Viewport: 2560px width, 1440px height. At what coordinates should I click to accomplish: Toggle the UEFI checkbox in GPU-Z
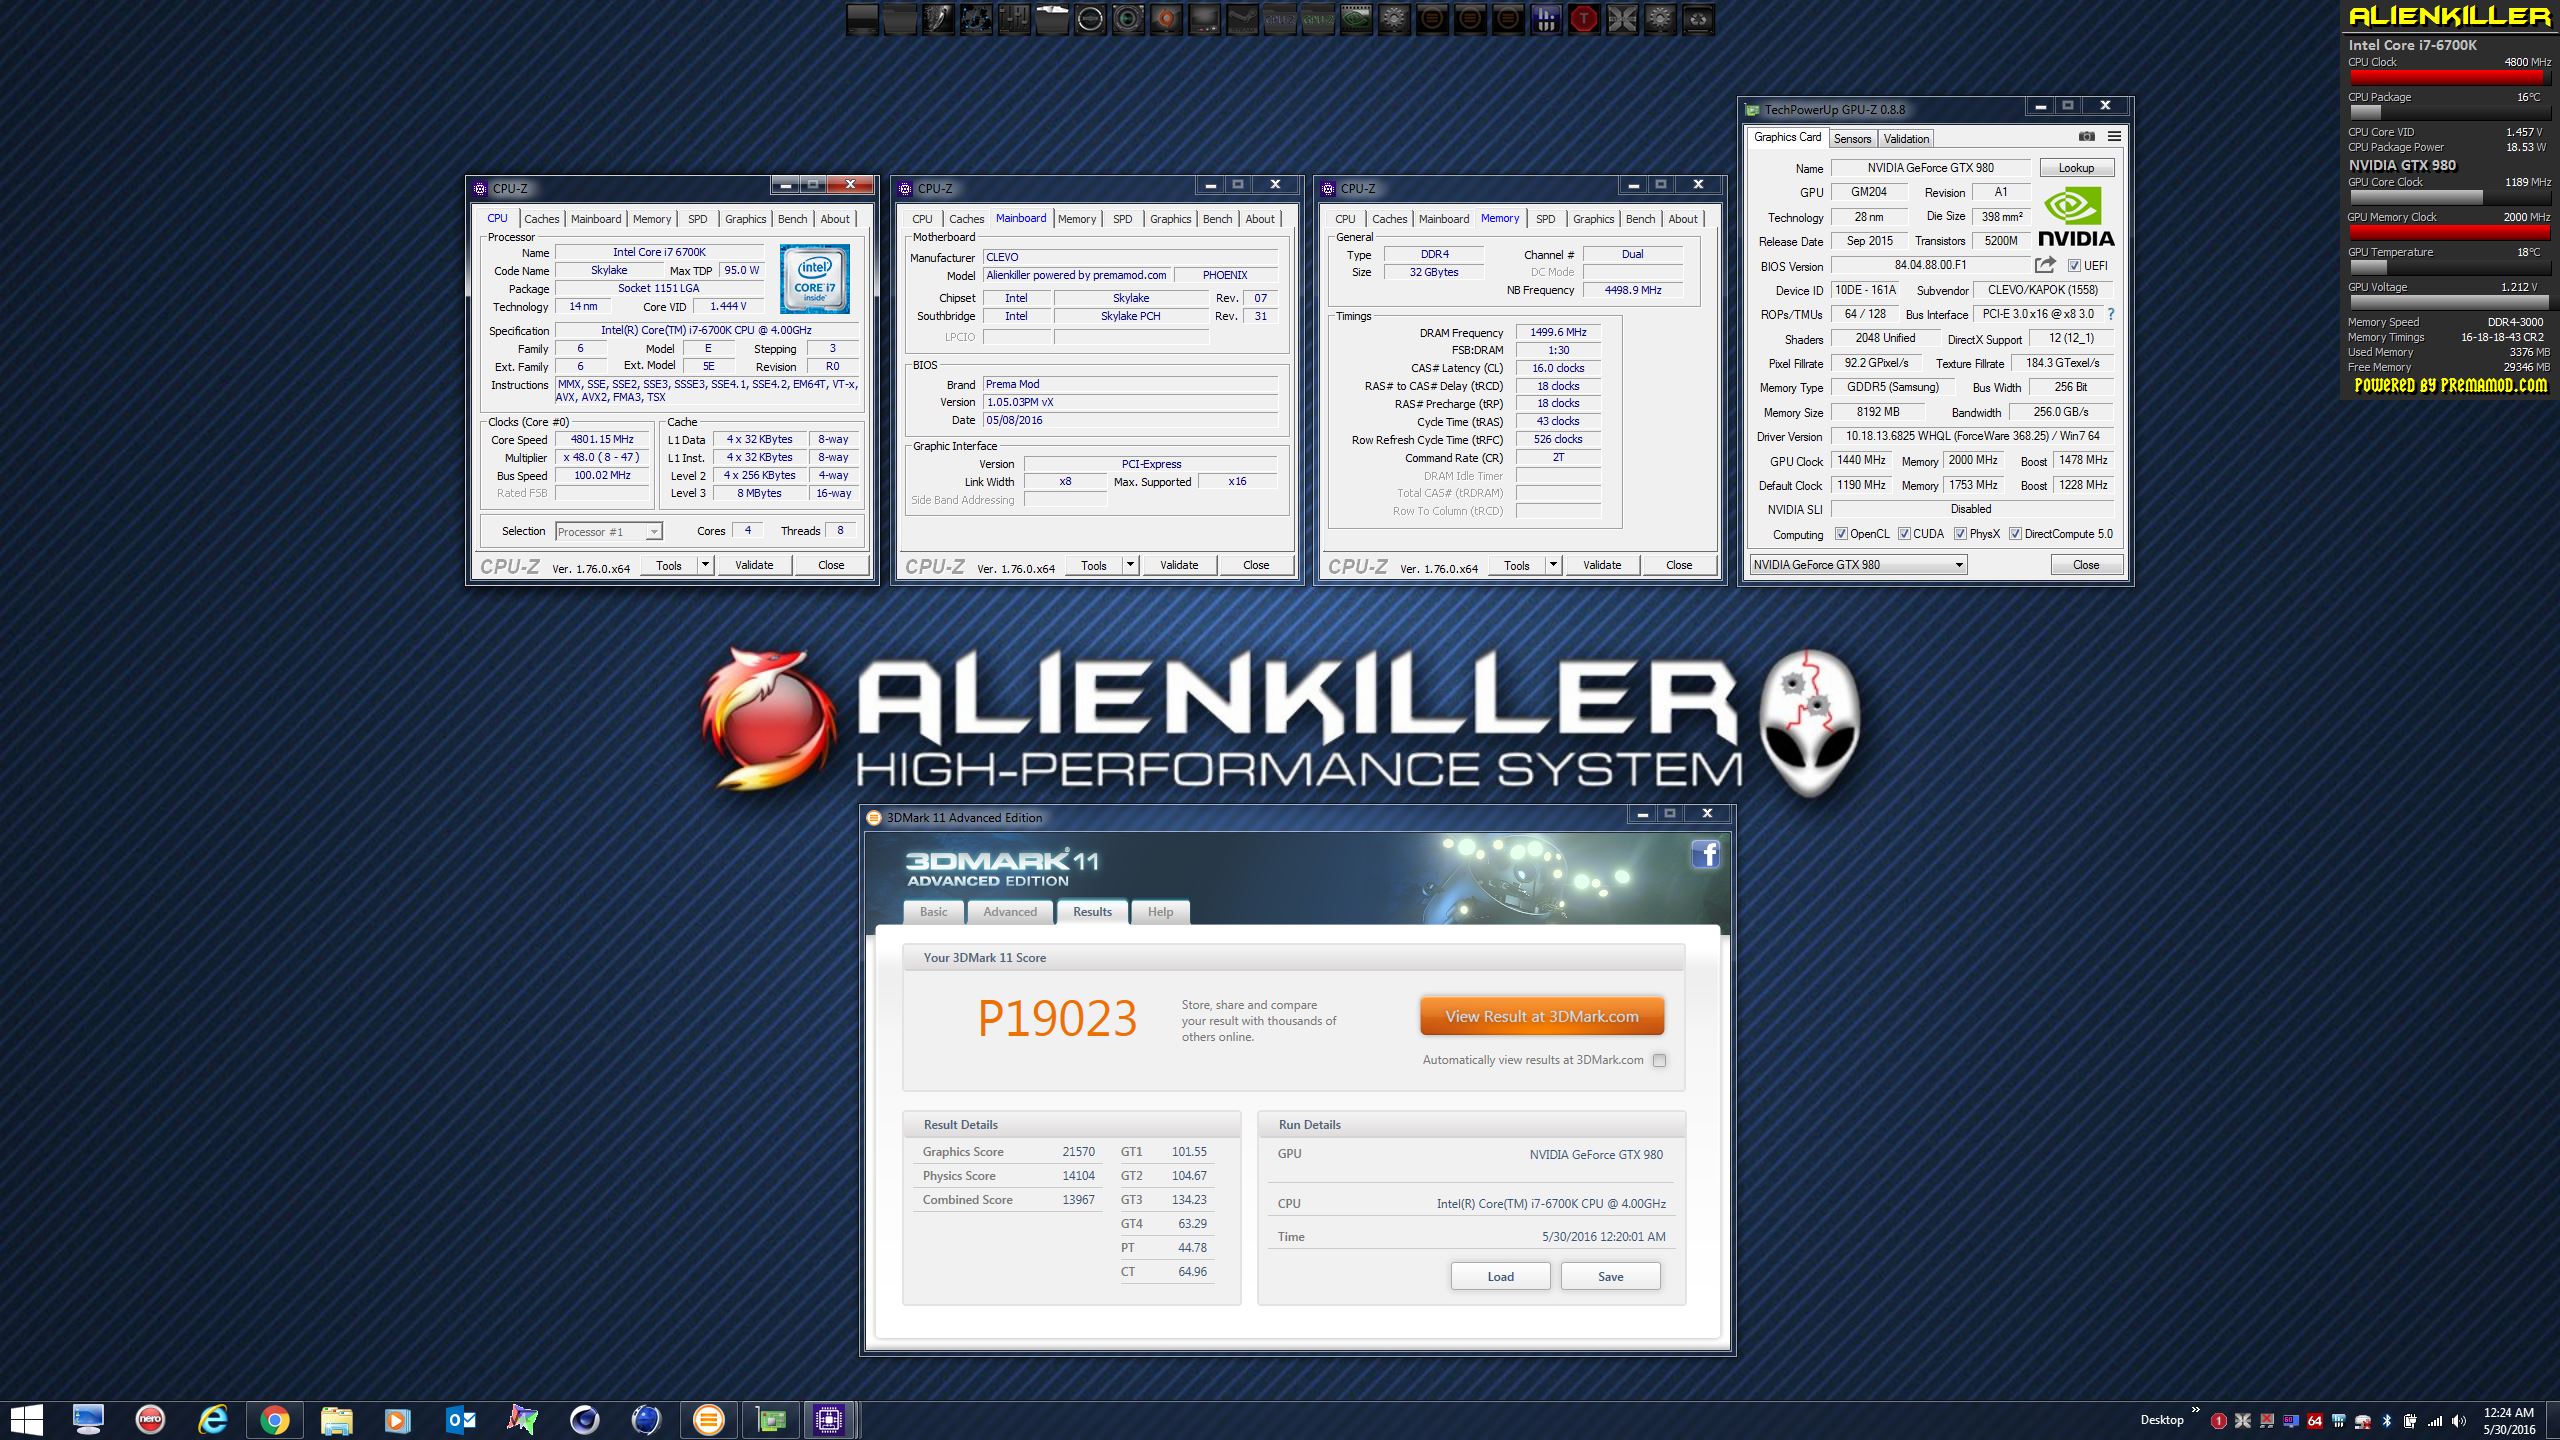(x=2074, y=266)
